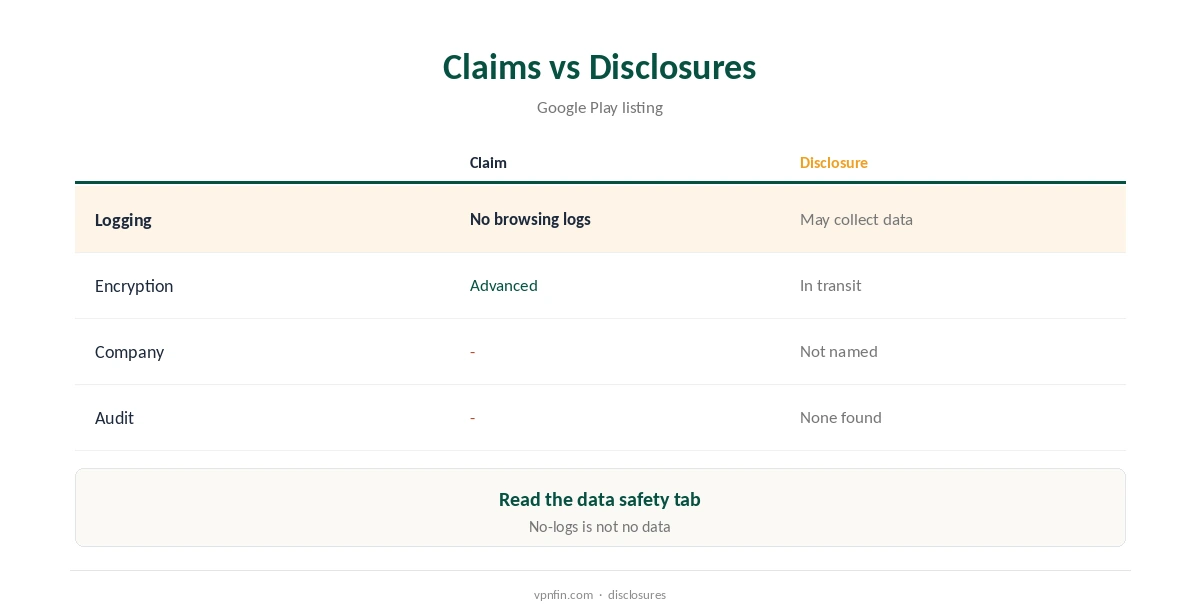Click the dash in the Audit claim cell

click(x=472, y=418)
